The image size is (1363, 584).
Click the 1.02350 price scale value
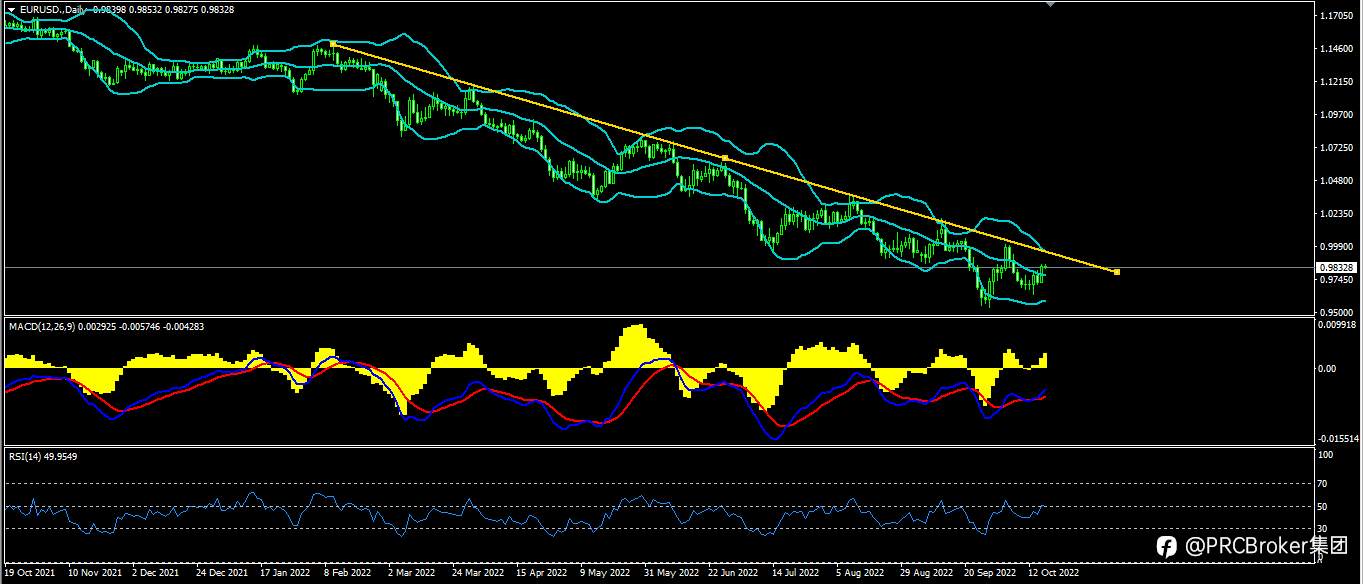(1336, 214)
